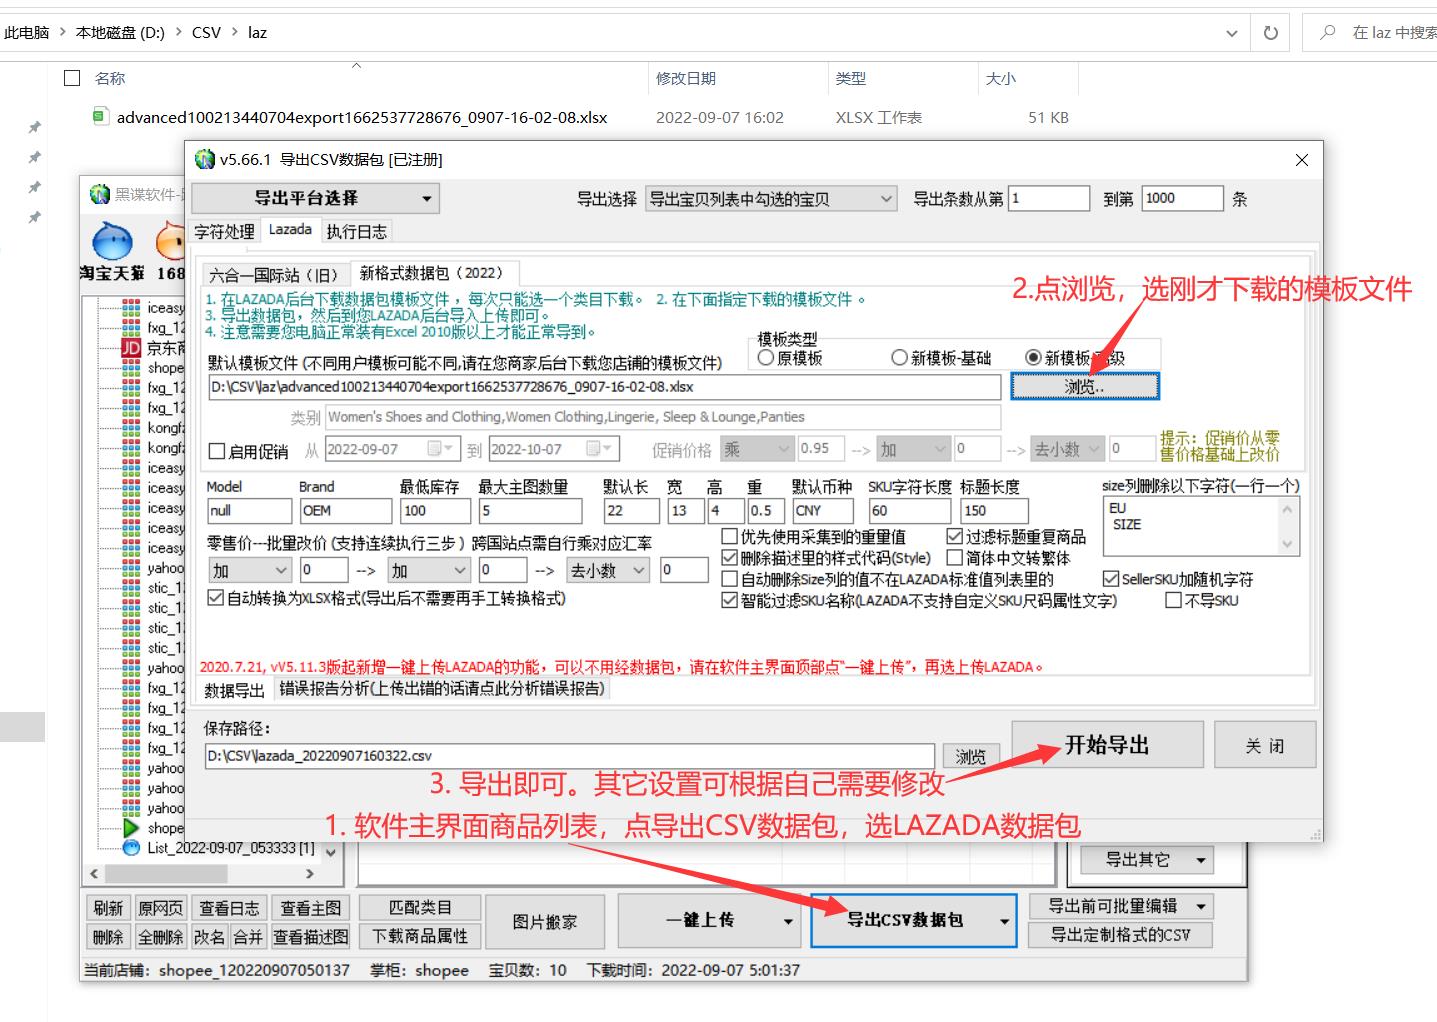Switch to the 字符处理 tab
Viewport: 1437px width, 1022px height.
click(225, 231)
